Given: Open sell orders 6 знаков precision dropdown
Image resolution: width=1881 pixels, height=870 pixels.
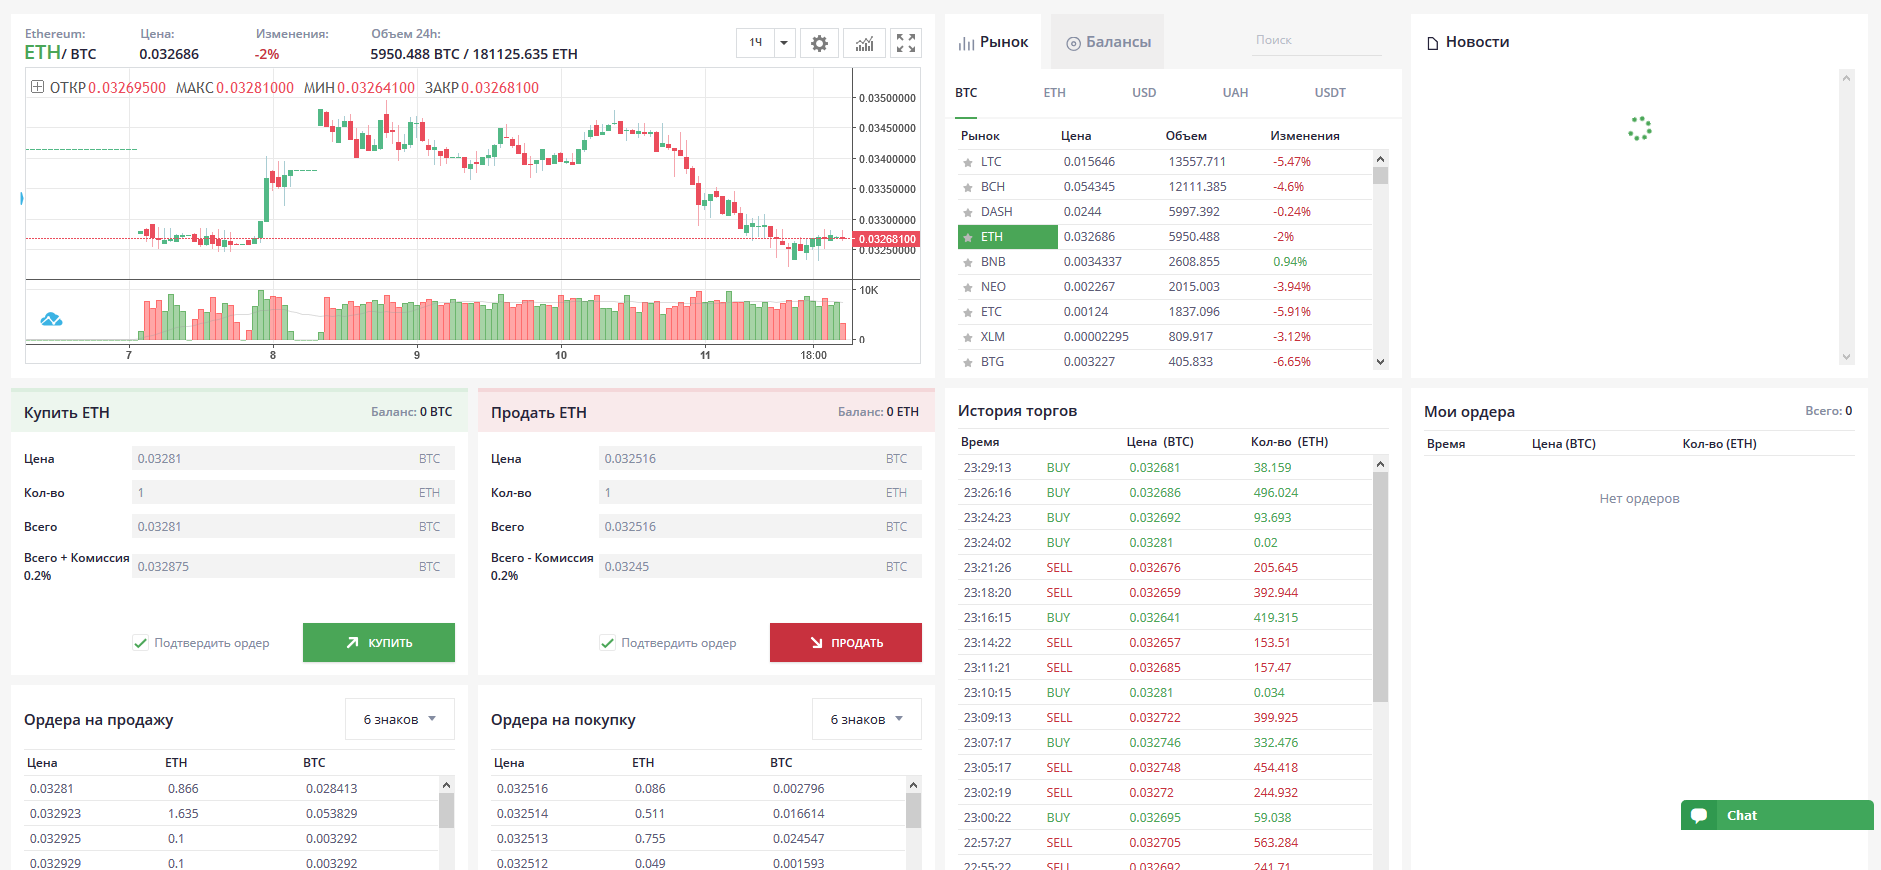Looking at the screenshot, I should pyautogui.click(x=399, y=719).
